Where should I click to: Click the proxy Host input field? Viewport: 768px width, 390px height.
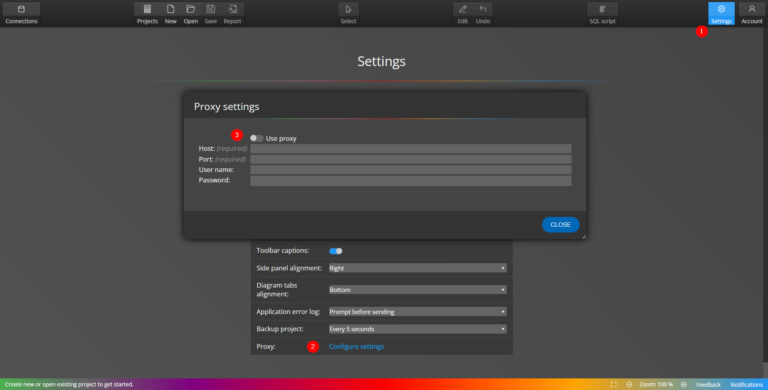click(x=410, y=148)
